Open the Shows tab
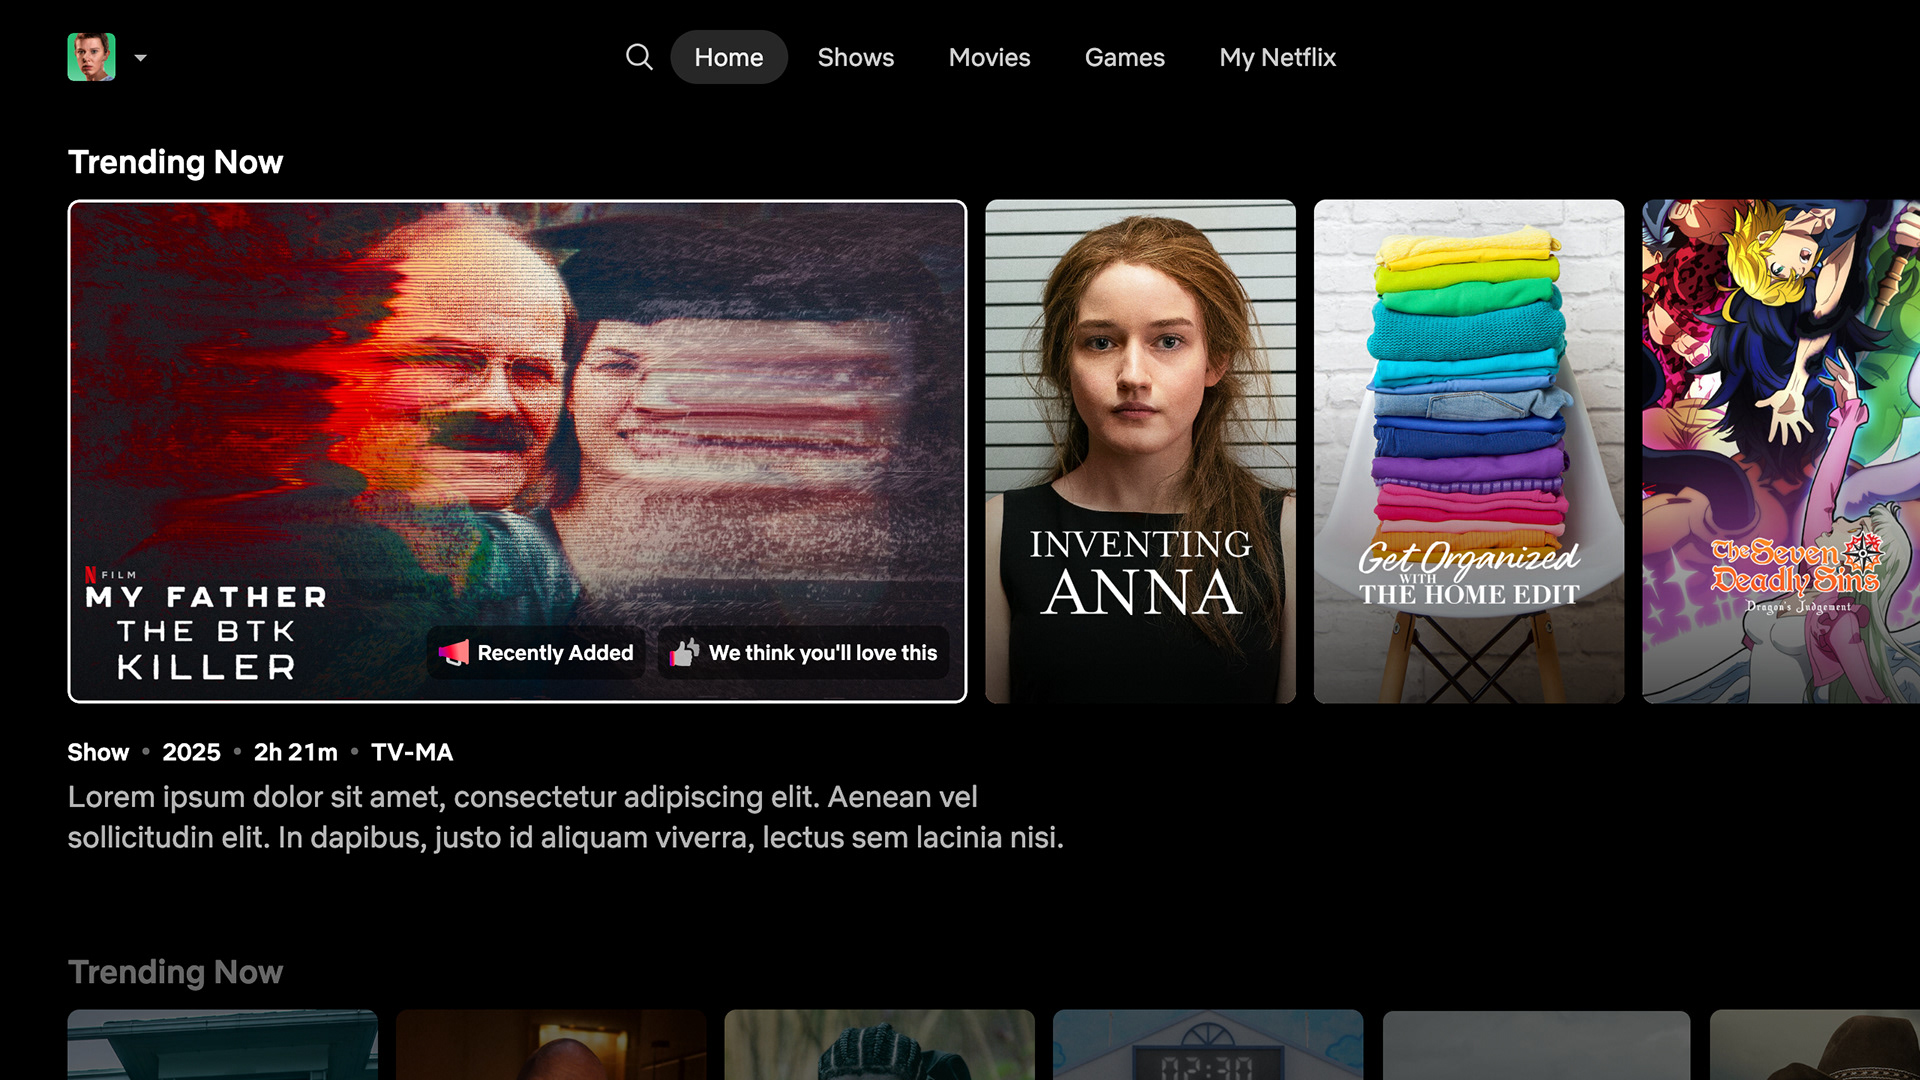 [x=855, y=57]
